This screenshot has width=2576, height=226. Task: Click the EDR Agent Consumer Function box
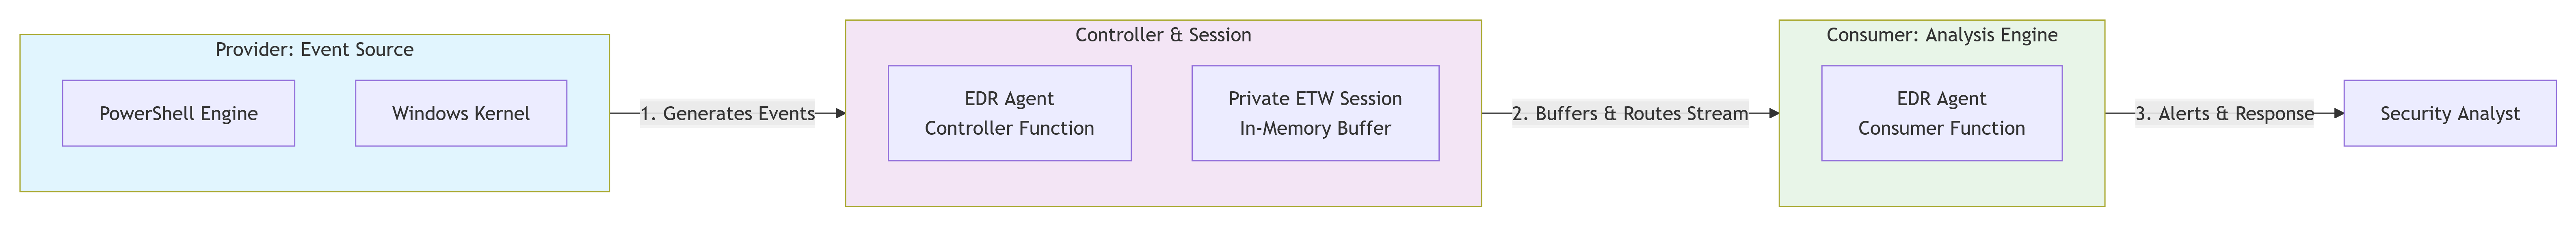pyautogui.click(x=1941, y=113)
